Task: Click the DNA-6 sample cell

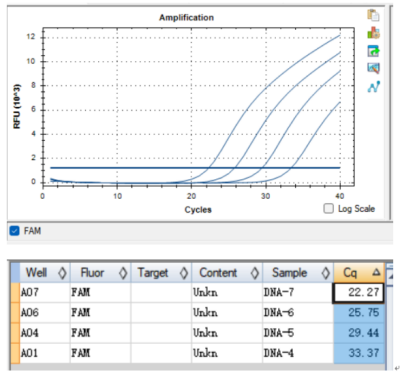Action: pyautogui.click(x=298, y=313)
